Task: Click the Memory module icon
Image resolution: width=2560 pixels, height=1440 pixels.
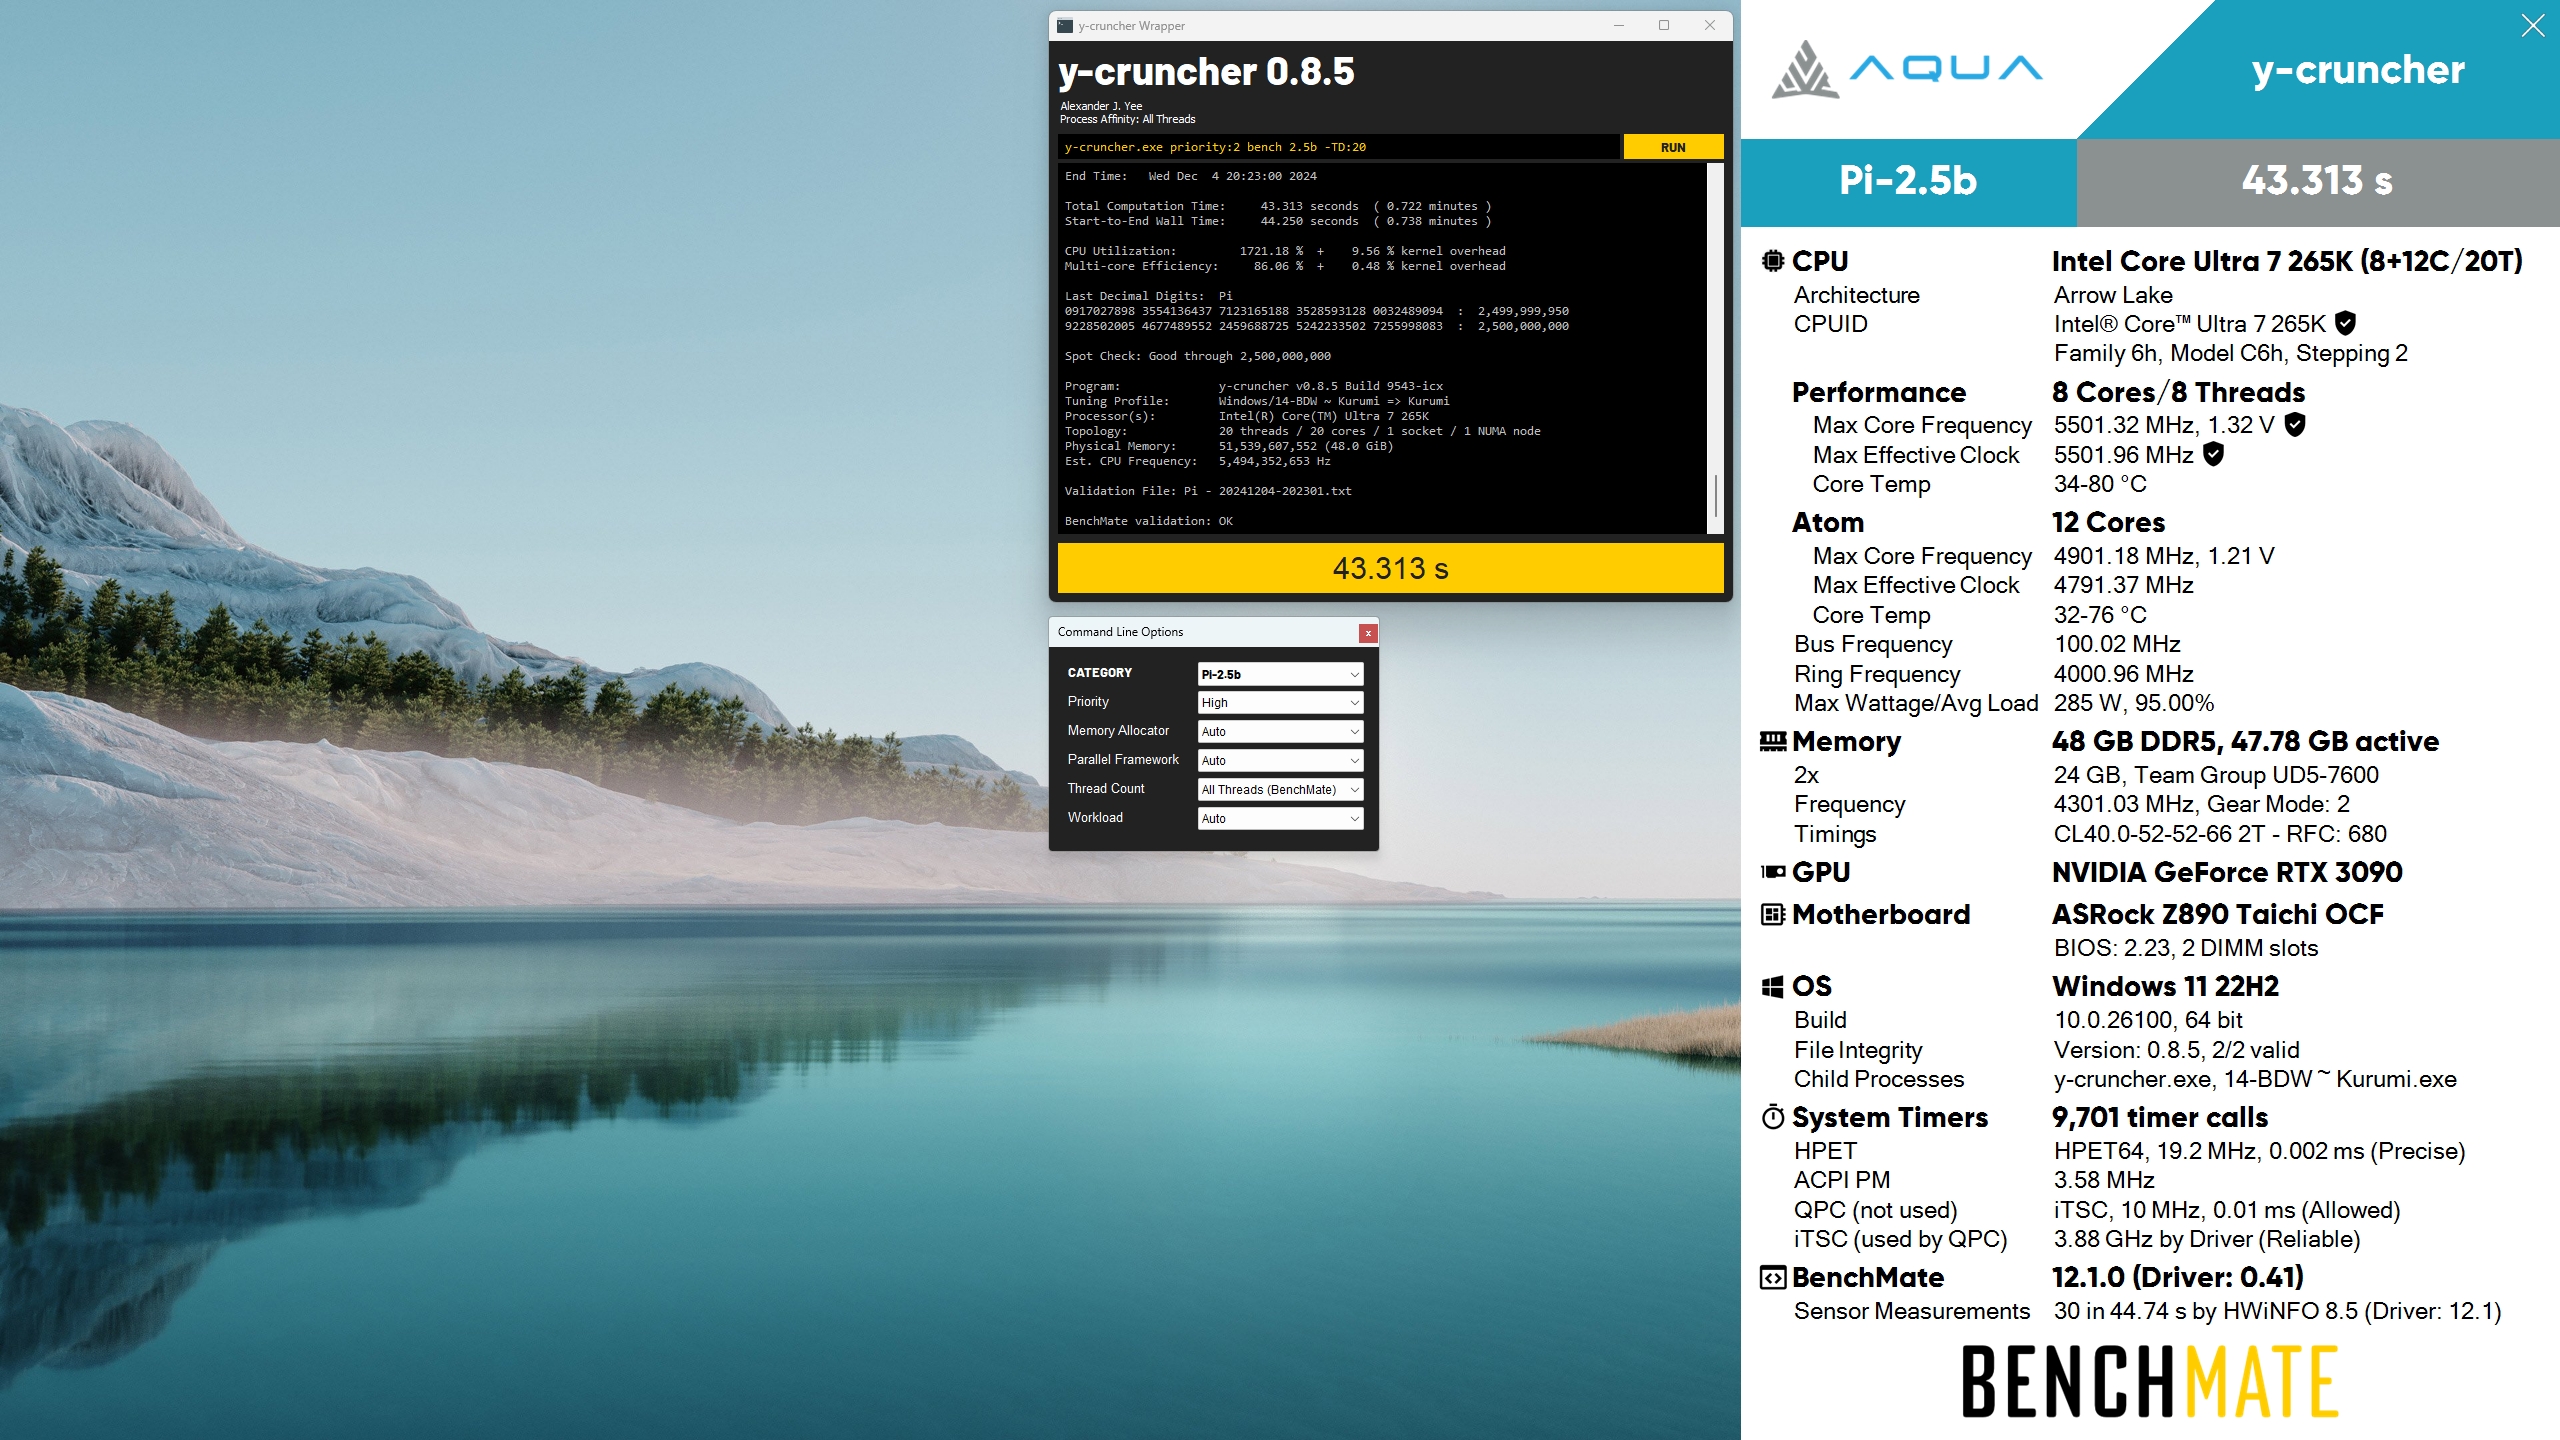Action: click(1772, 741)
